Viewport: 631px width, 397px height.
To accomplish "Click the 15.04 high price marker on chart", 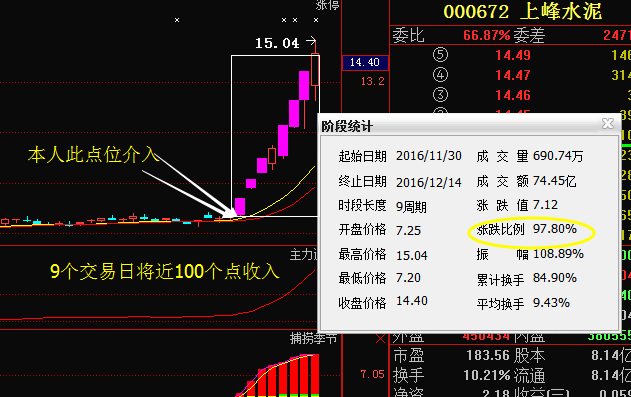I will pyautogui.click(x=277, y=43).
